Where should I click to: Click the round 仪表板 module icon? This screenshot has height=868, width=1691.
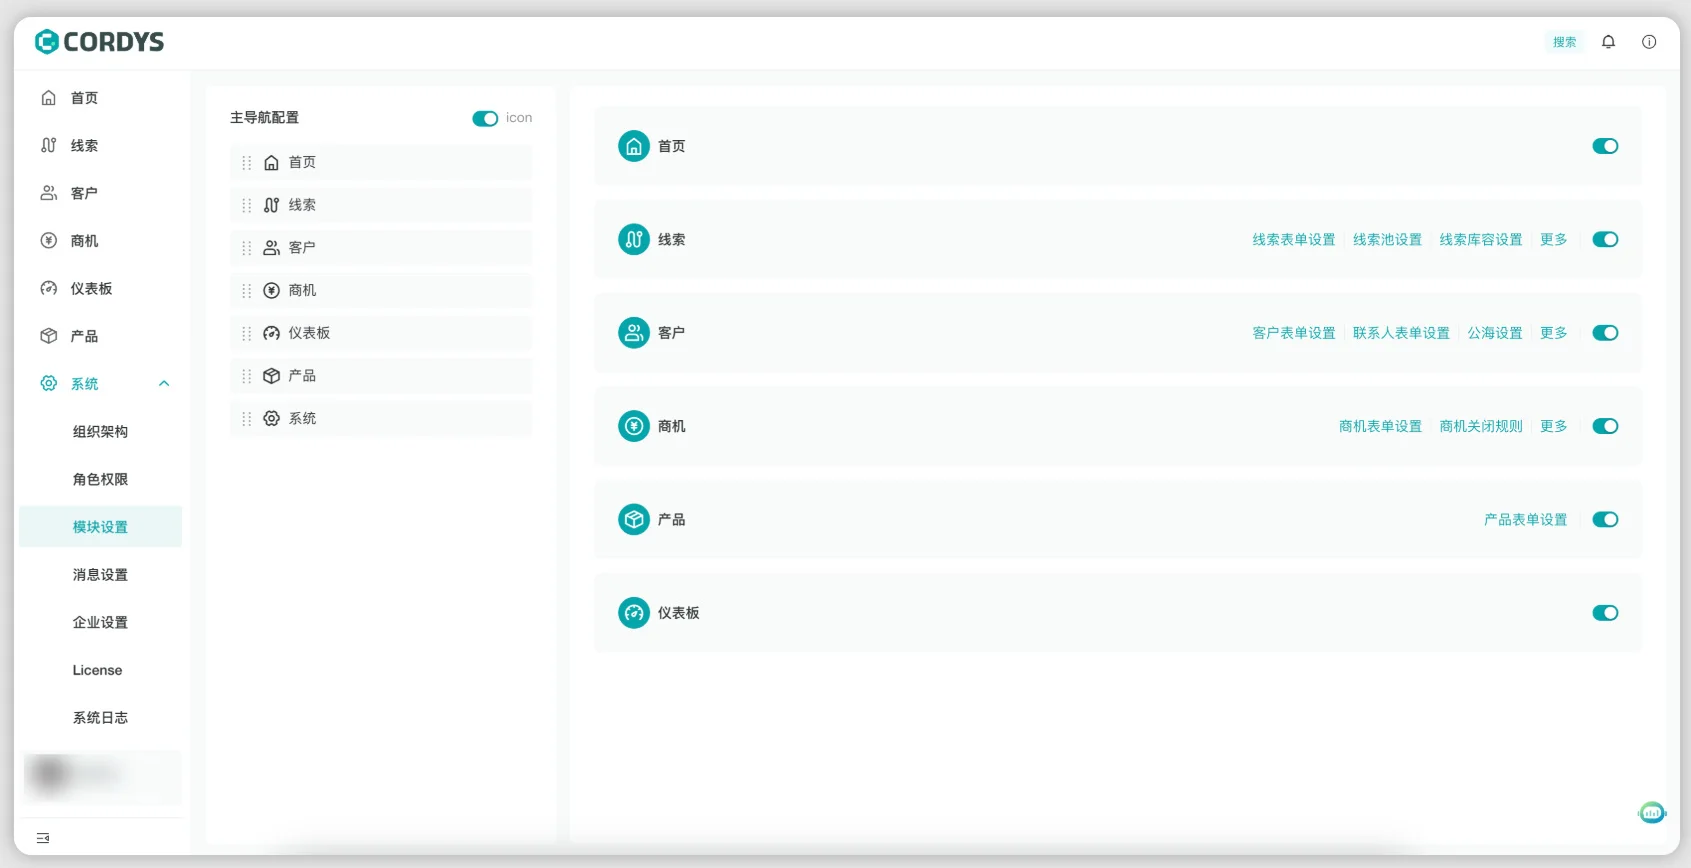[634, 613]
